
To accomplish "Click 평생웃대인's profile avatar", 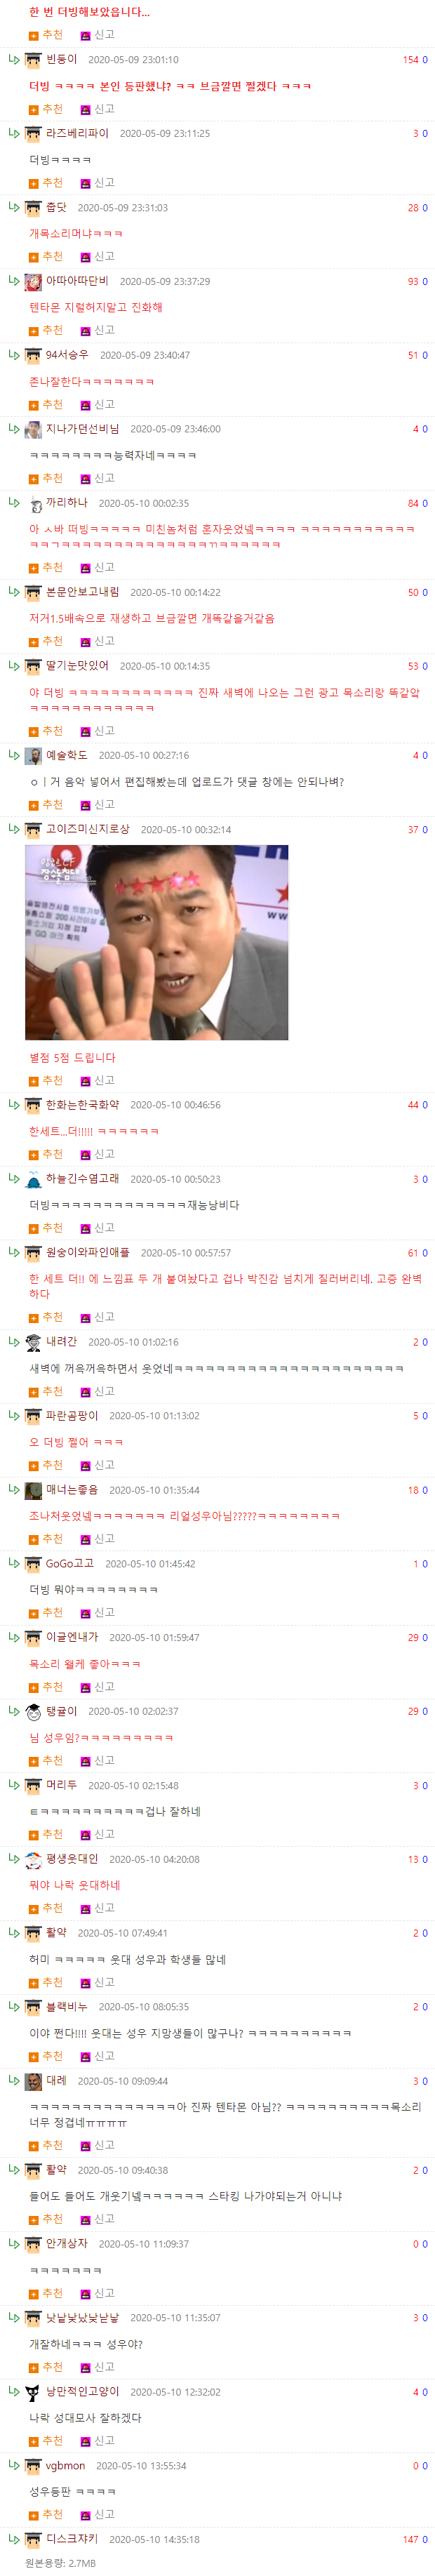I will 33,1860.
